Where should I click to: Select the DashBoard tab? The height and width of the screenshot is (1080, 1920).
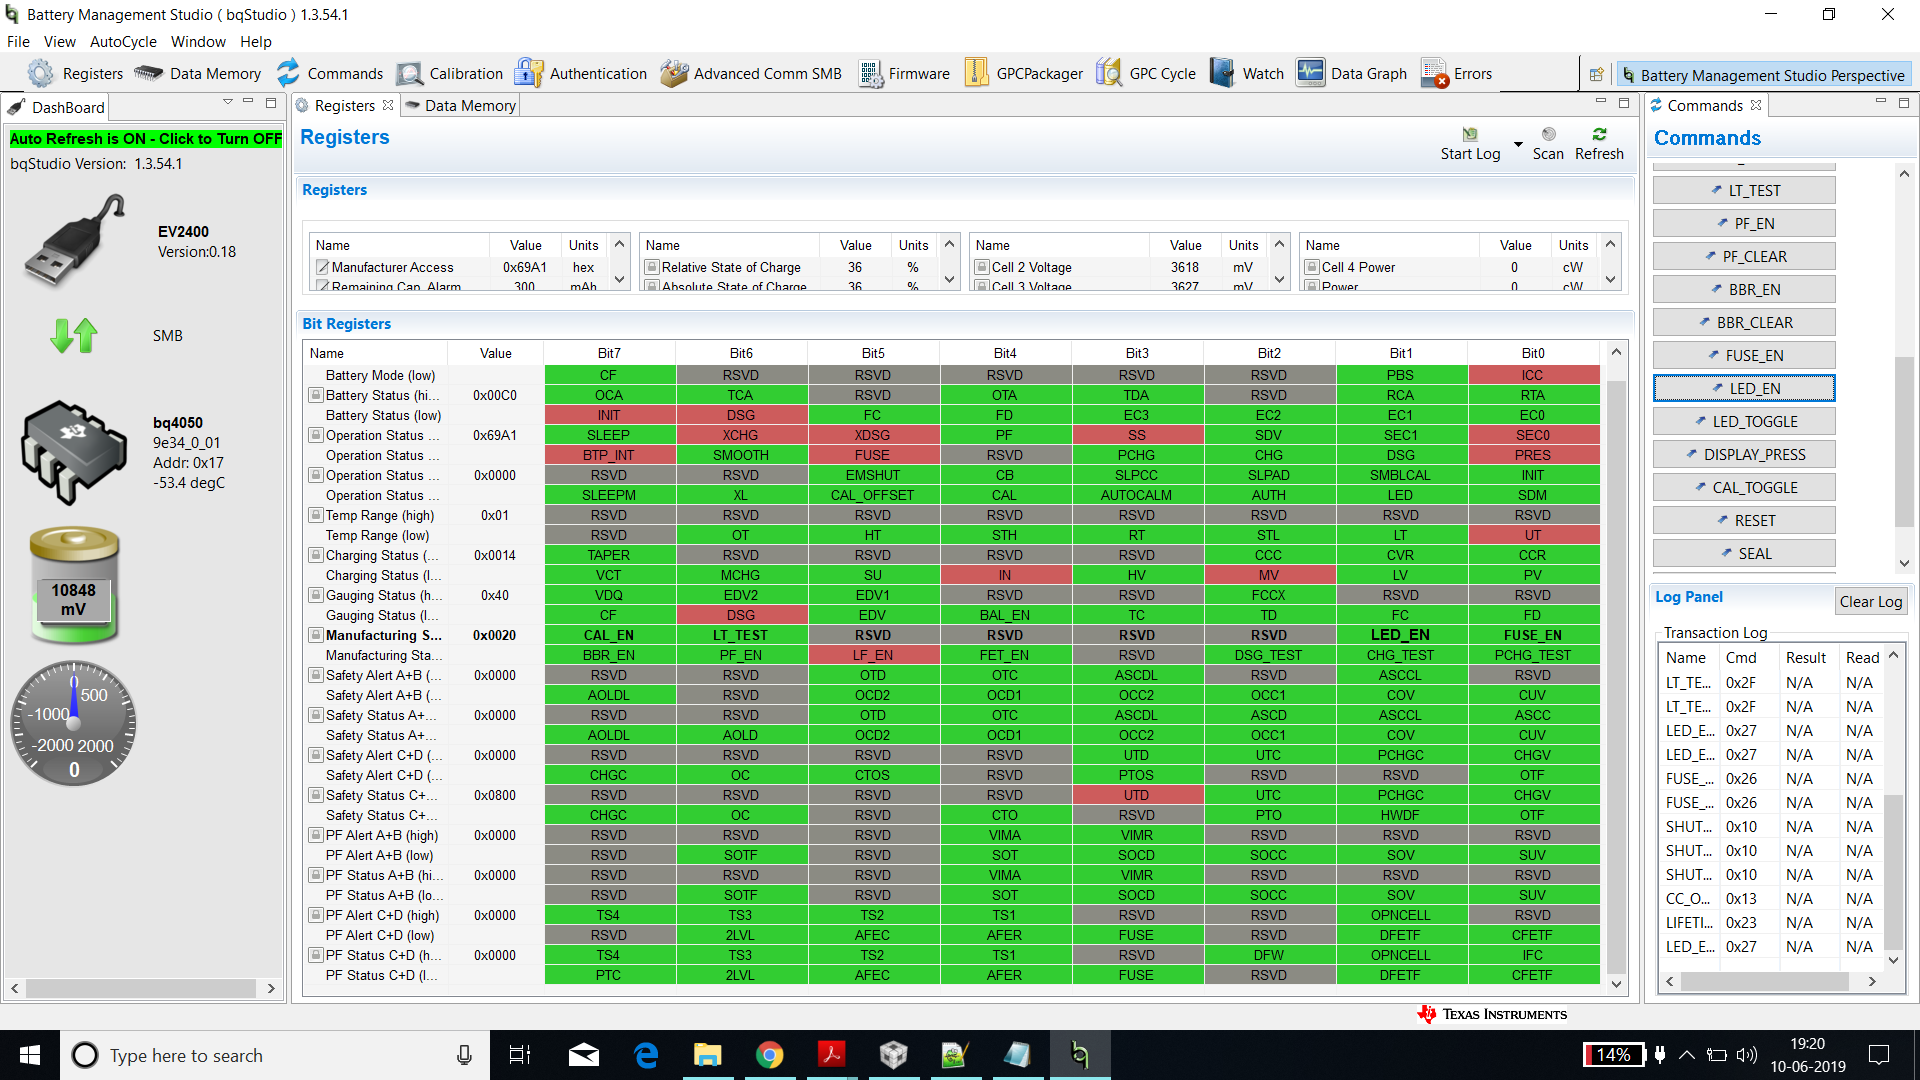(x=56, y=107)
